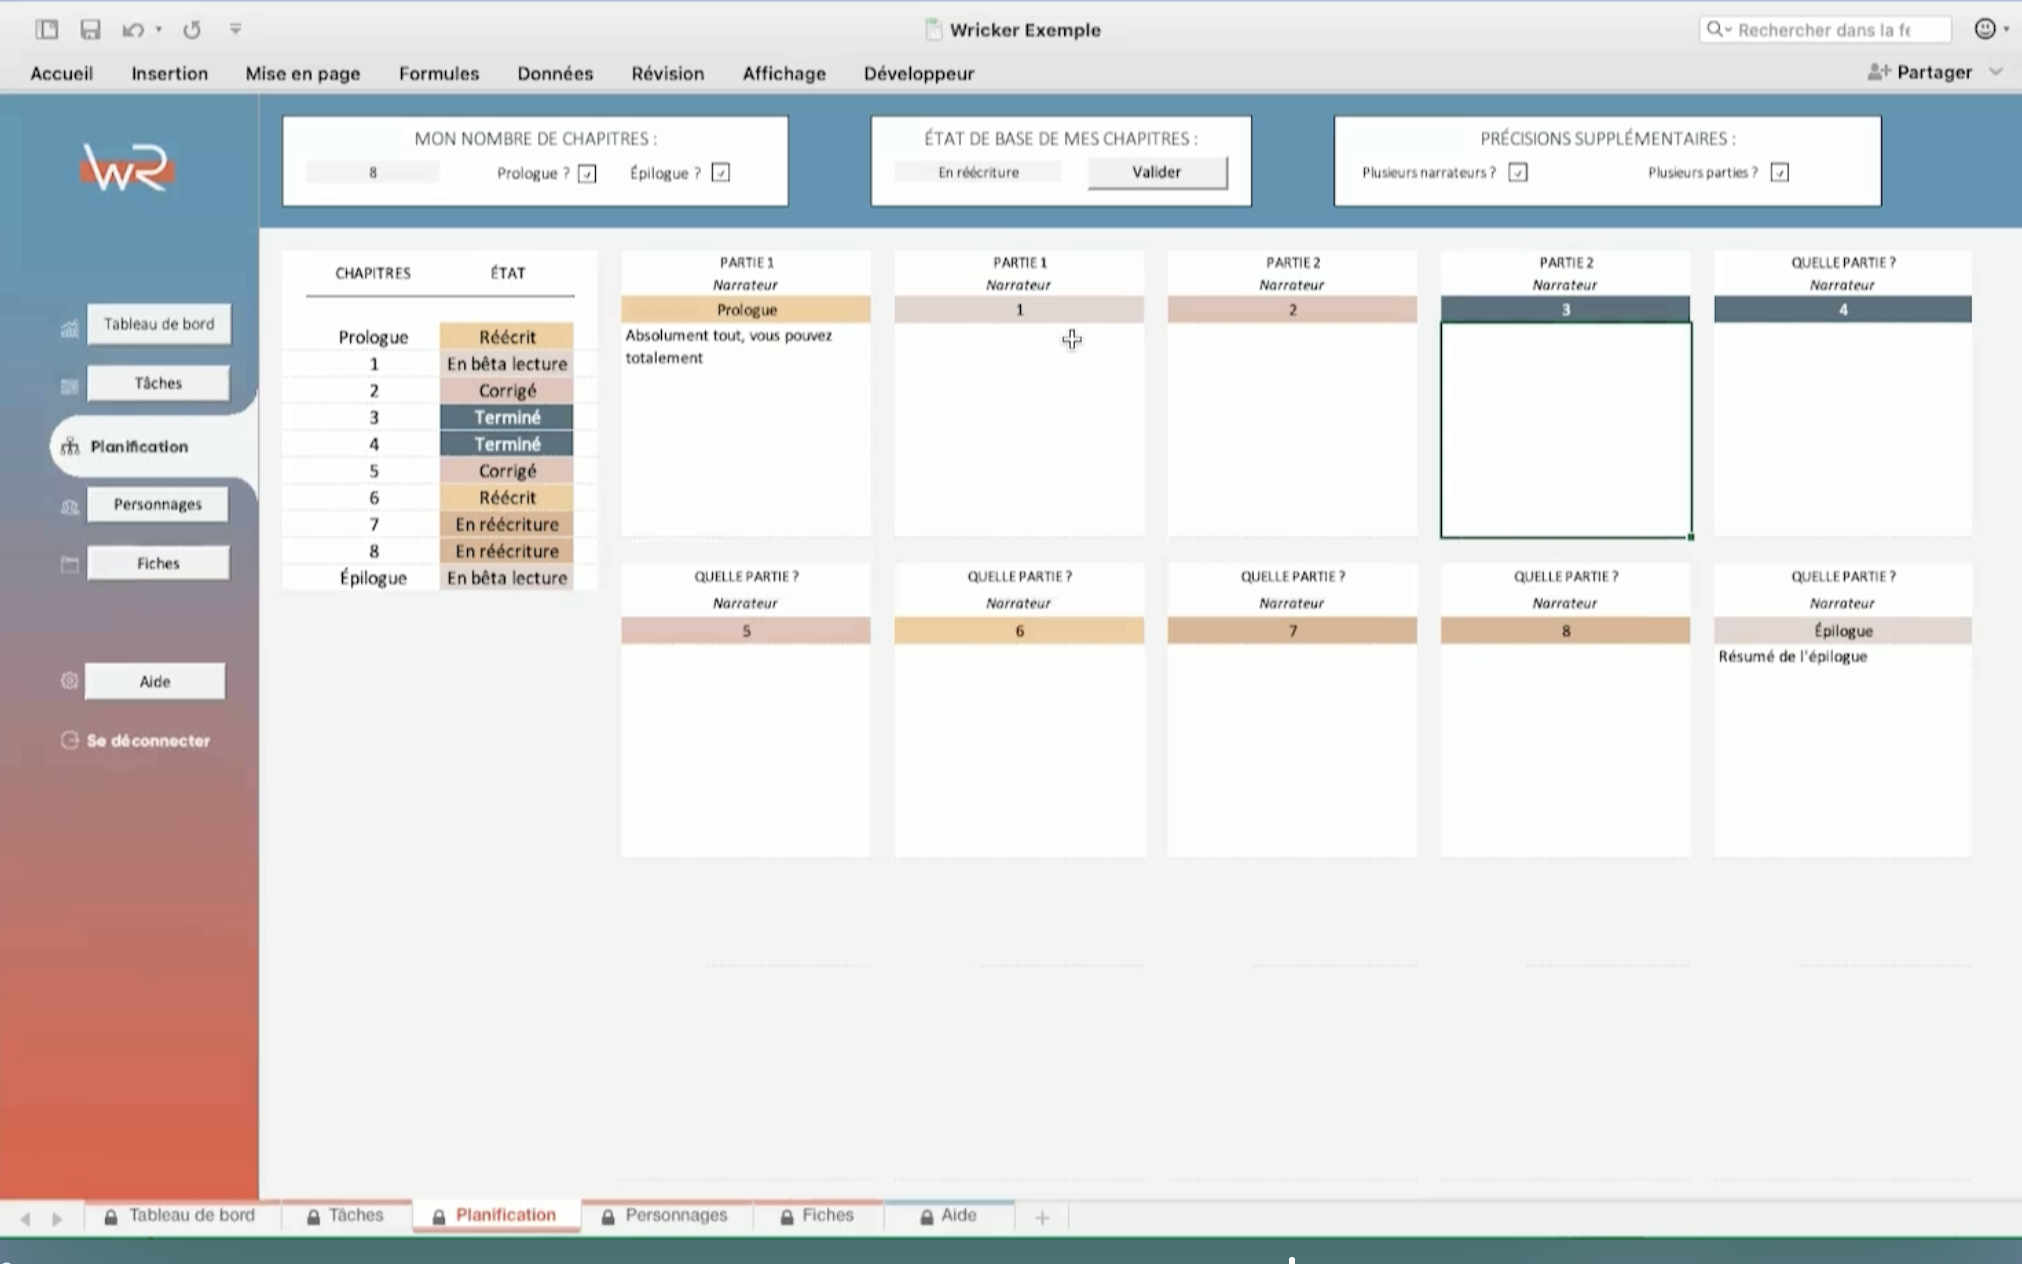Click the folder icon beside Fiches
This screenshot has width=2022, height=1264.
pyautogui.click(x=69, y=564)
